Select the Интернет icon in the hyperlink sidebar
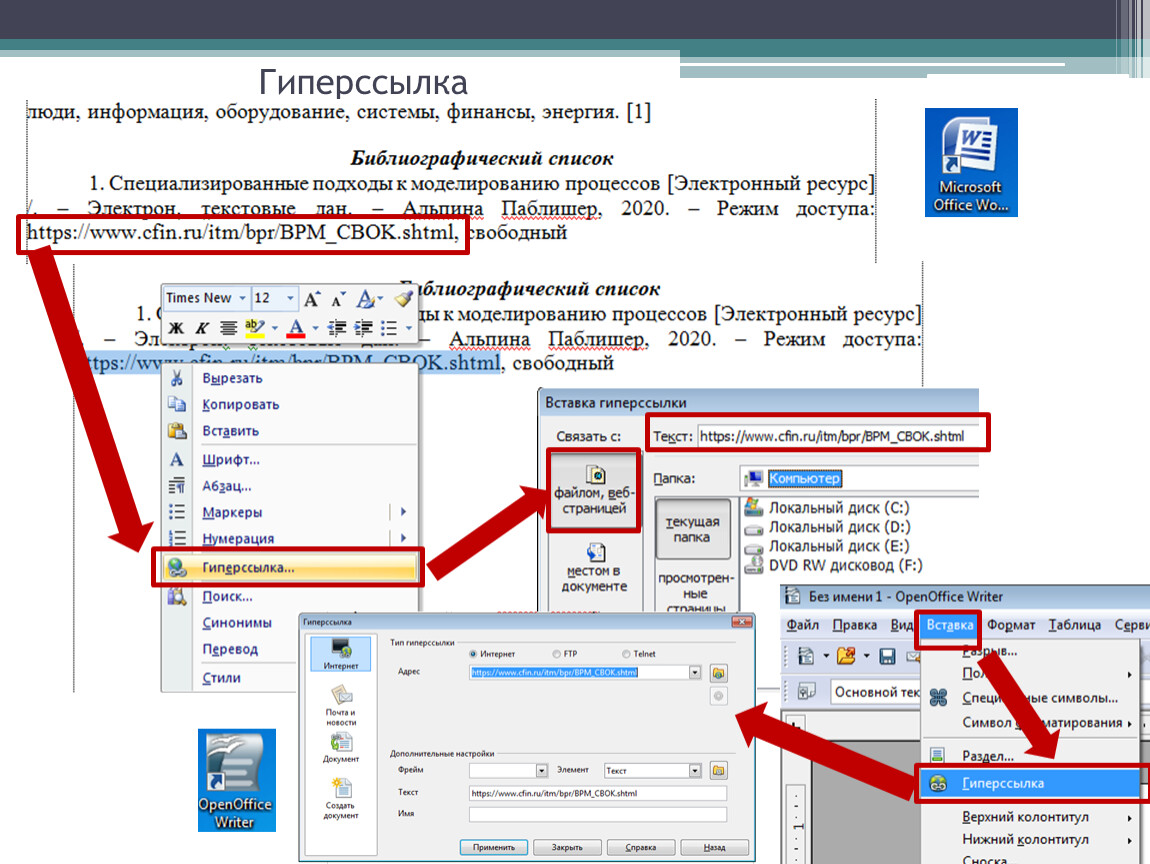The height and width of the screenshot is (864, 1150). click(340, 652)
